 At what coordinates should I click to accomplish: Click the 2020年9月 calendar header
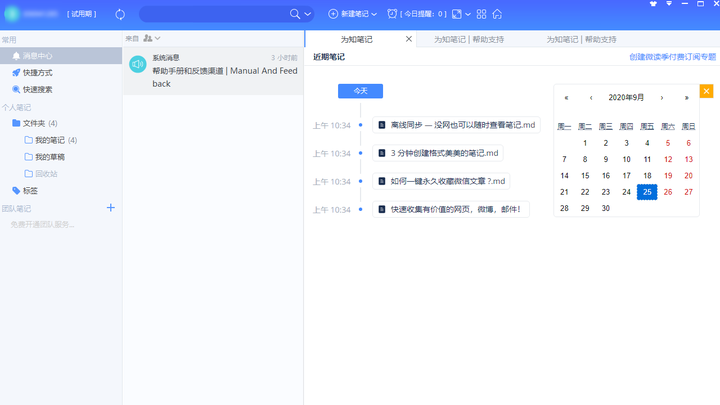(x=626, y=97)
